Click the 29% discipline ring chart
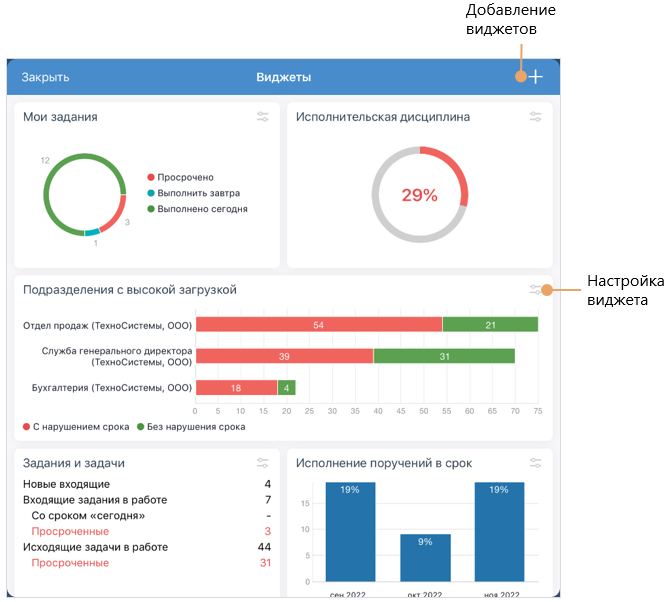 [420, 195]
